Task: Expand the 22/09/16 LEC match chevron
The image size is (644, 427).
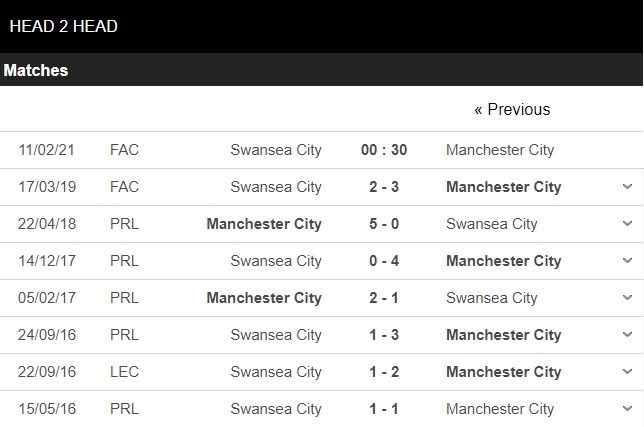Action: point(627,372)
